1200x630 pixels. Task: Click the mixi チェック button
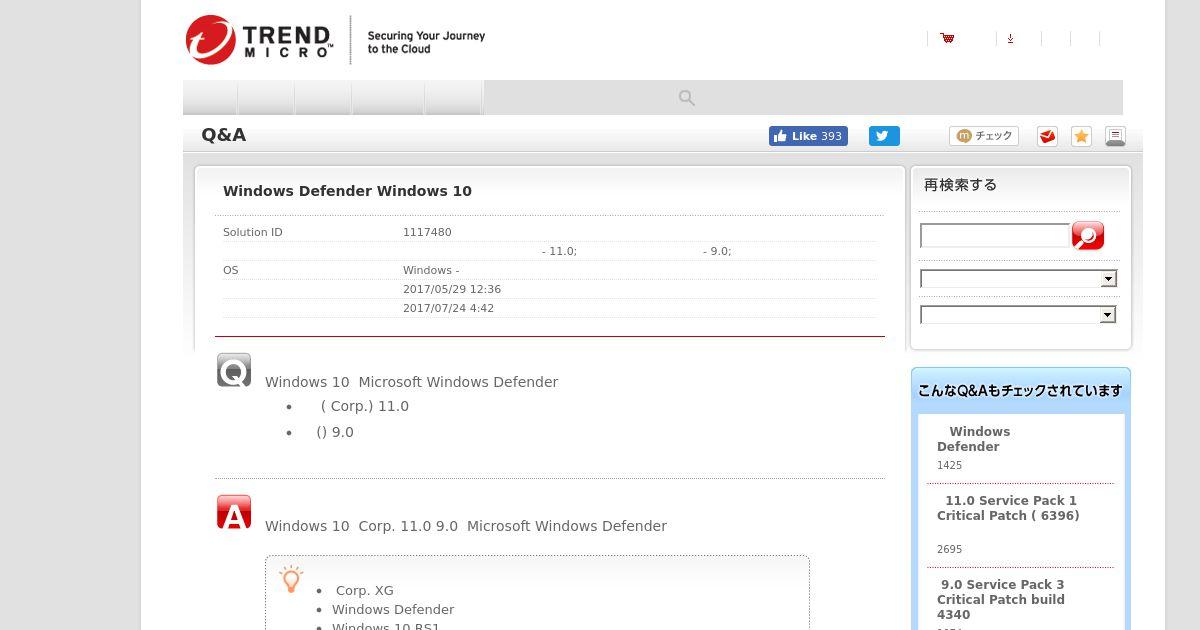point(984,136)
